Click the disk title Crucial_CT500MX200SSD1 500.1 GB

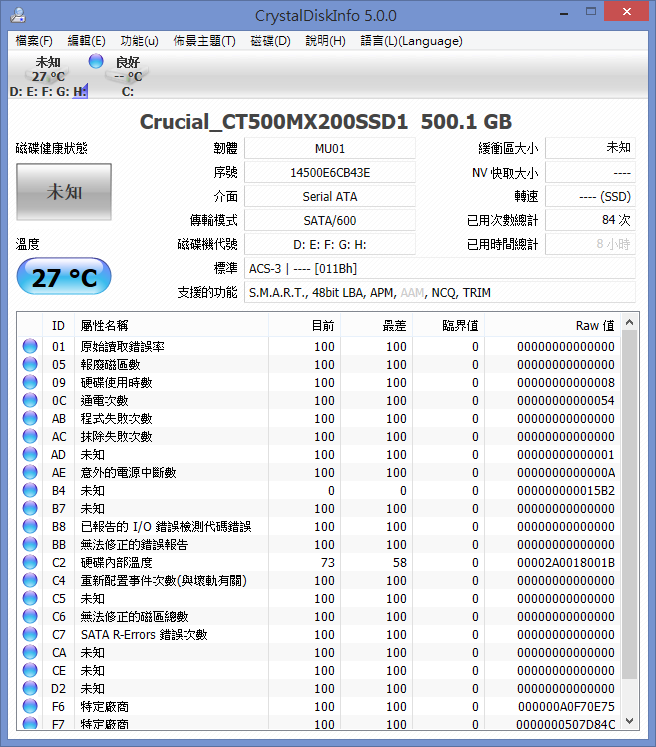coord(326,122)
